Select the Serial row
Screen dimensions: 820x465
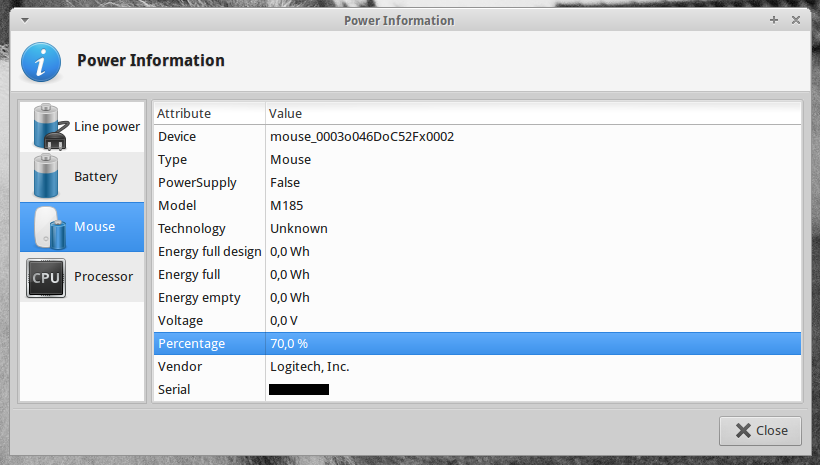coord(477,389)
